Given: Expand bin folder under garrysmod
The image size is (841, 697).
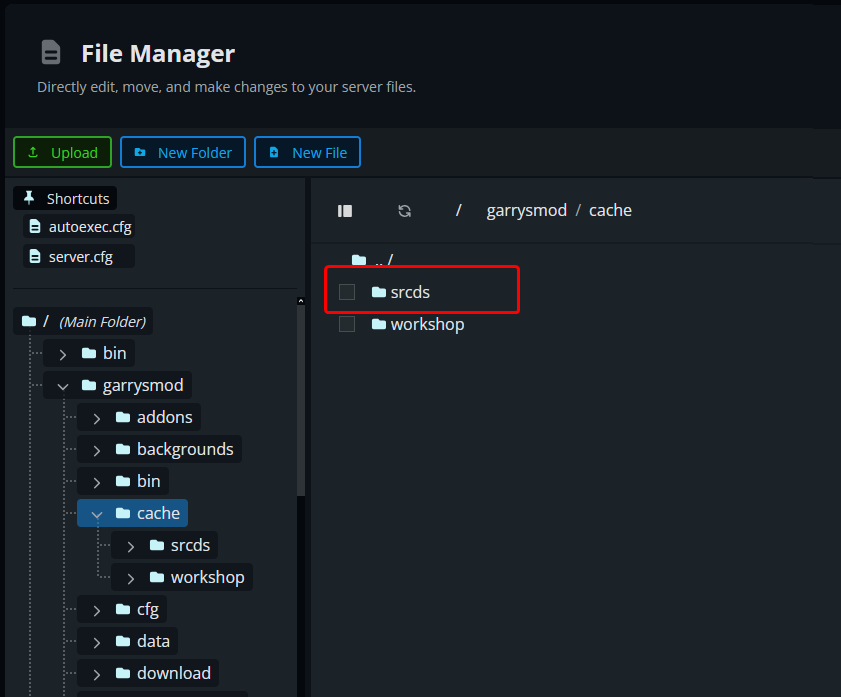Looking at the screenshot, I should tap(97, 482).
